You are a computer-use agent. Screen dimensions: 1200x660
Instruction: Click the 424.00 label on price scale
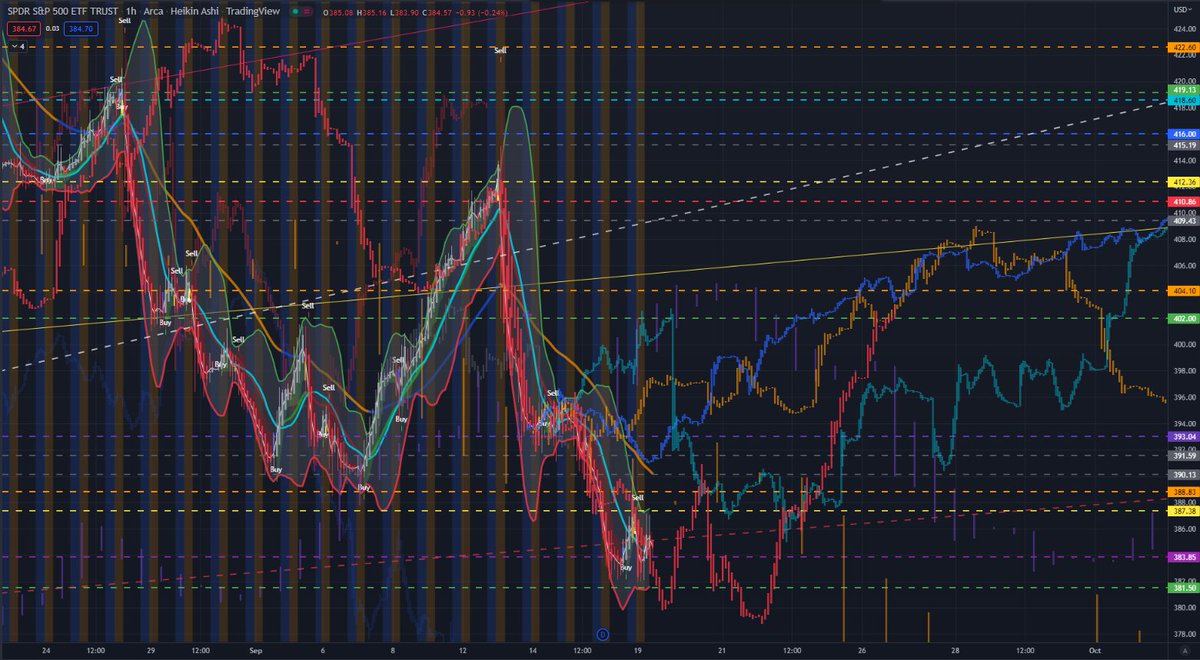1183,29
